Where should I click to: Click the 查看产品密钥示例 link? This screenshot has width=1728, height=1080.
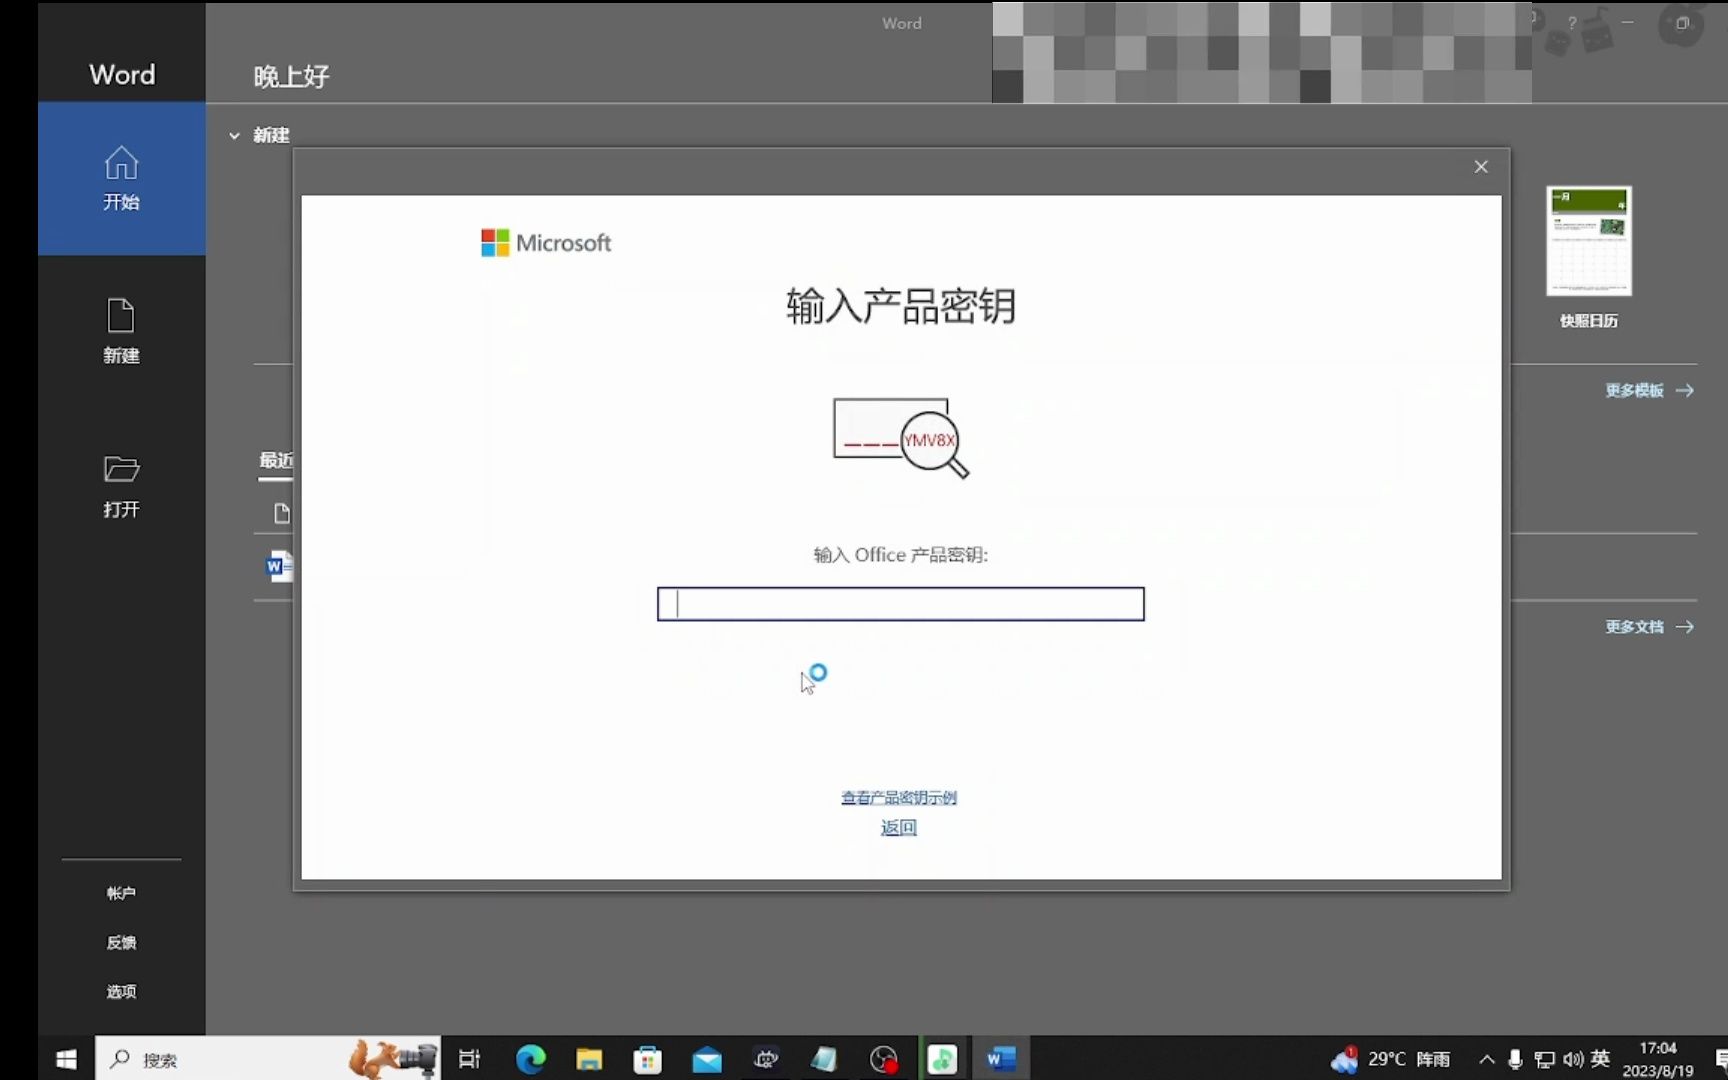[897, 797]
